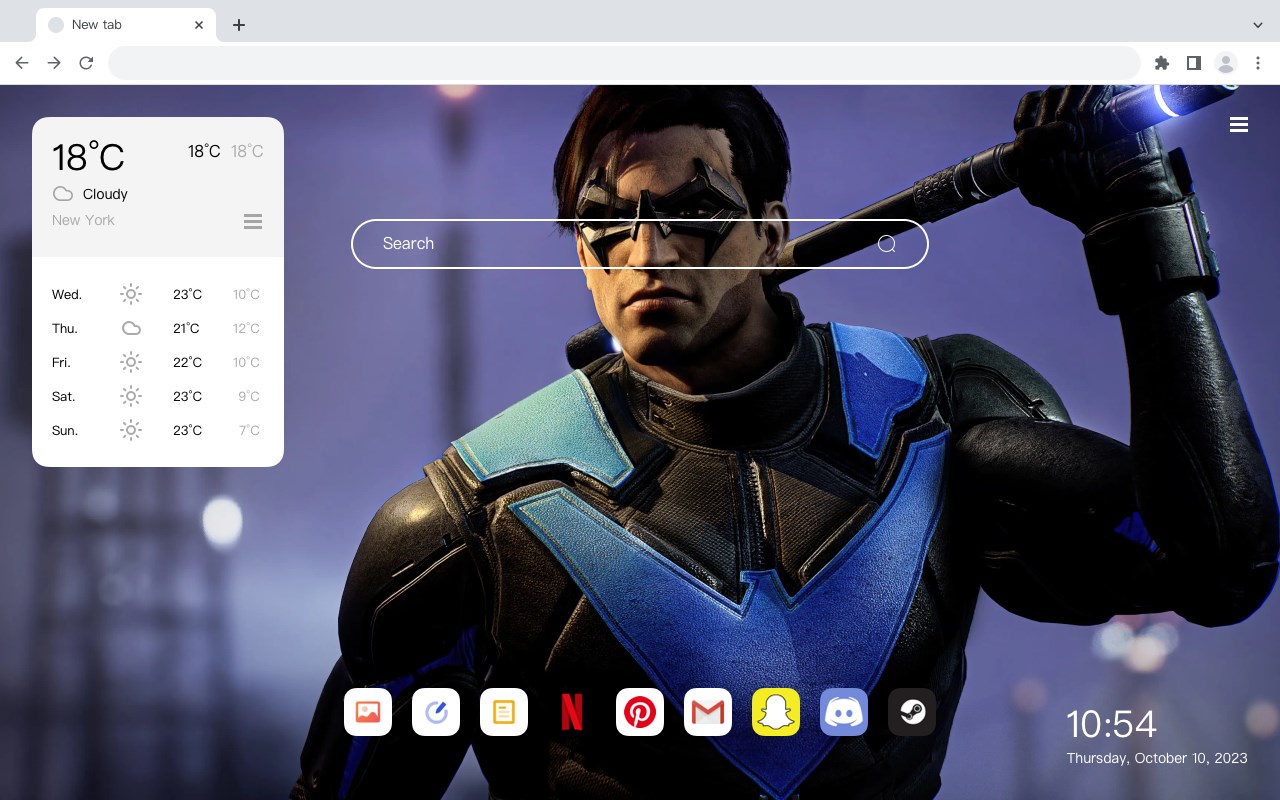Select the Fri. forecast row label
Viewport: 1280px width, 800px height.
61,363
